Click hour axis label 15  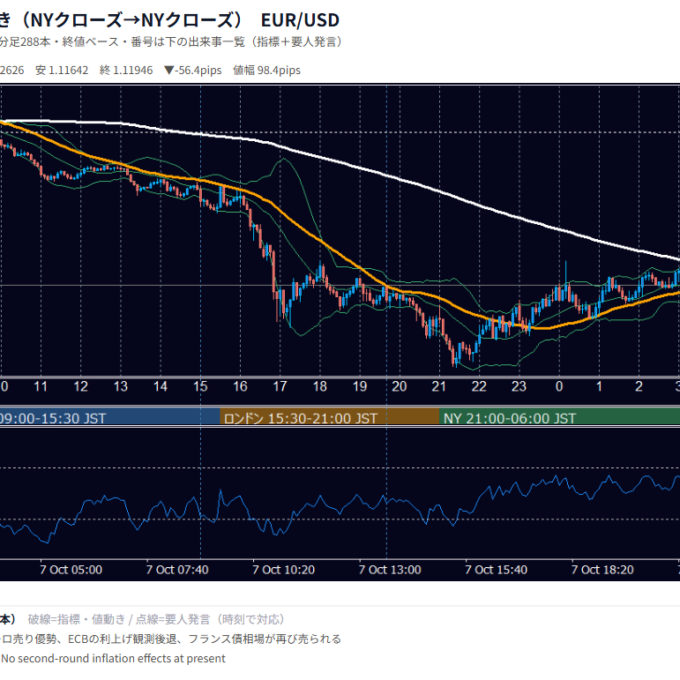pyautogui.click(x=200, y=386)
